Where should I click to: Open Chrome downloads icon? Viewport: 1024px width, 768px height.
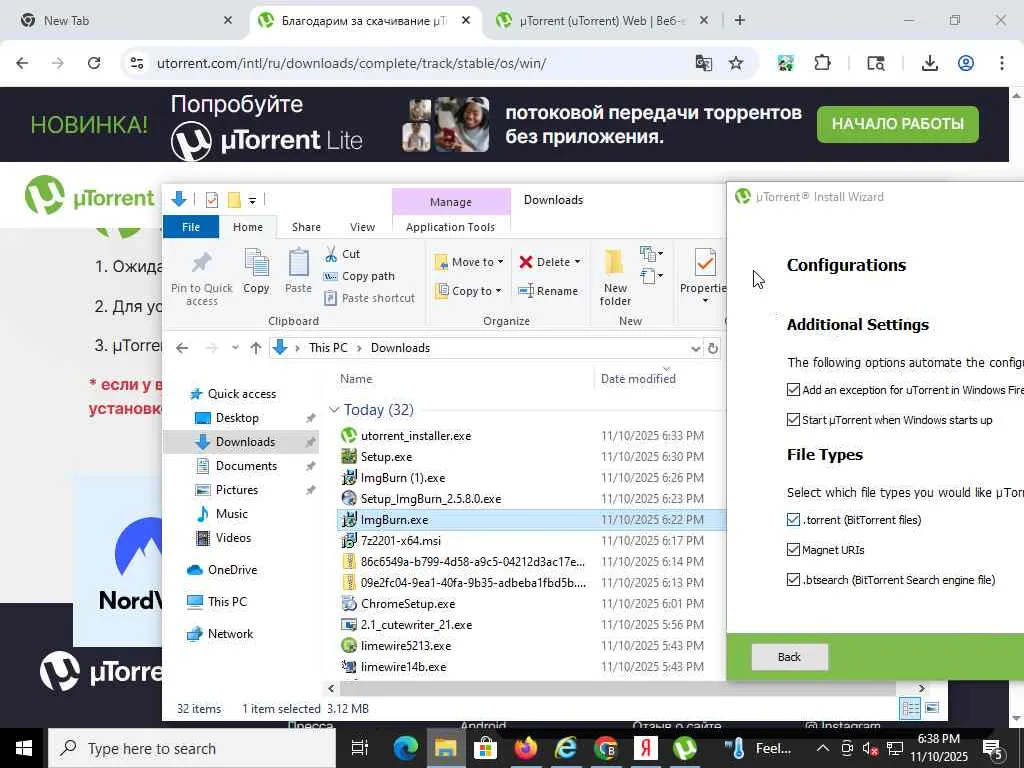(x=929, y=63)
